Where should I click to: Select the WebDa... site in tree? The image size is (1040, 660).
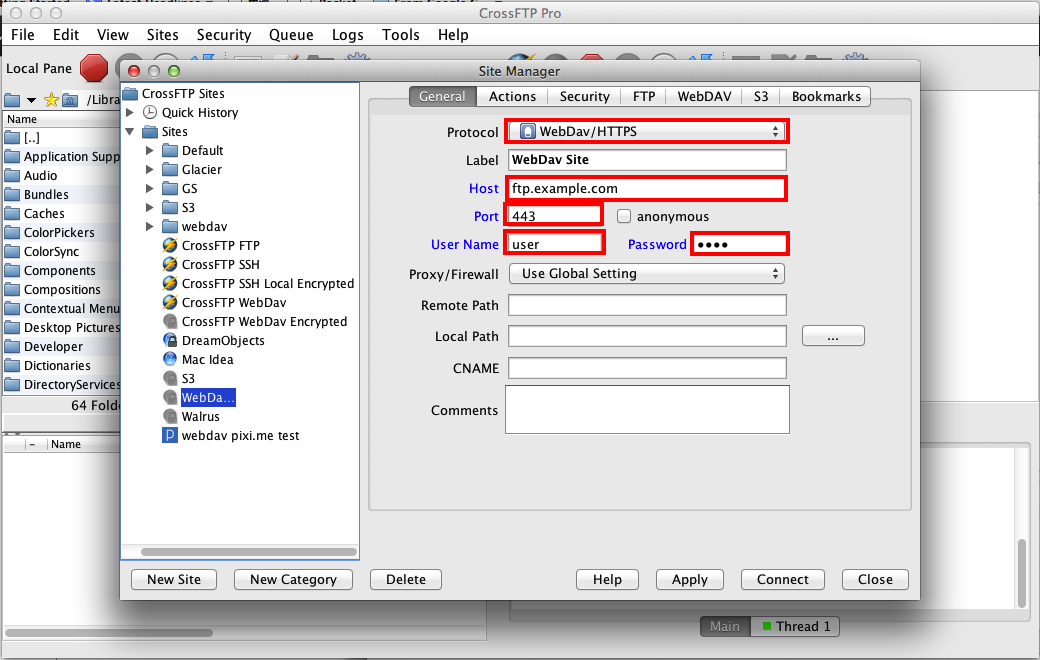tap(208, 397)
